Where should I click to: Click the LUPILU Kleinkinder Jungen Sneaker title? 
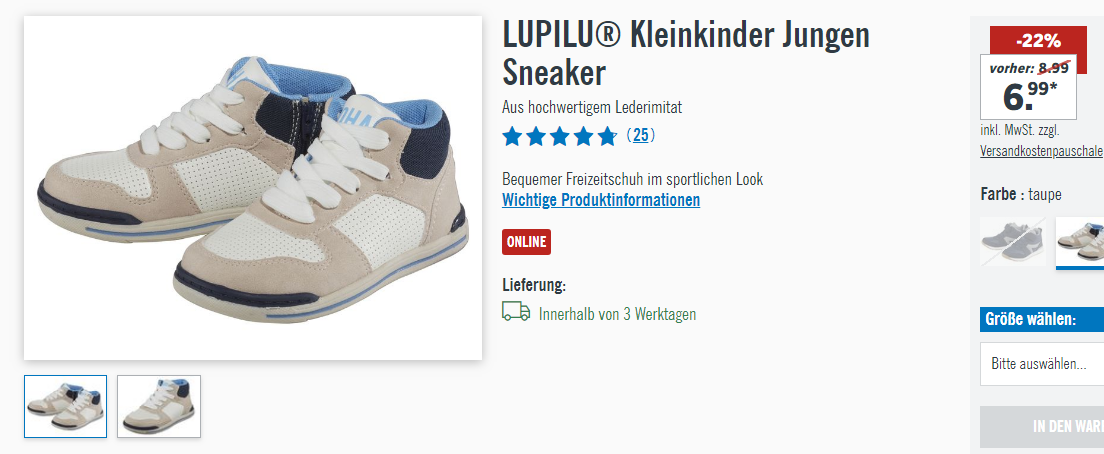pos(686,53)
